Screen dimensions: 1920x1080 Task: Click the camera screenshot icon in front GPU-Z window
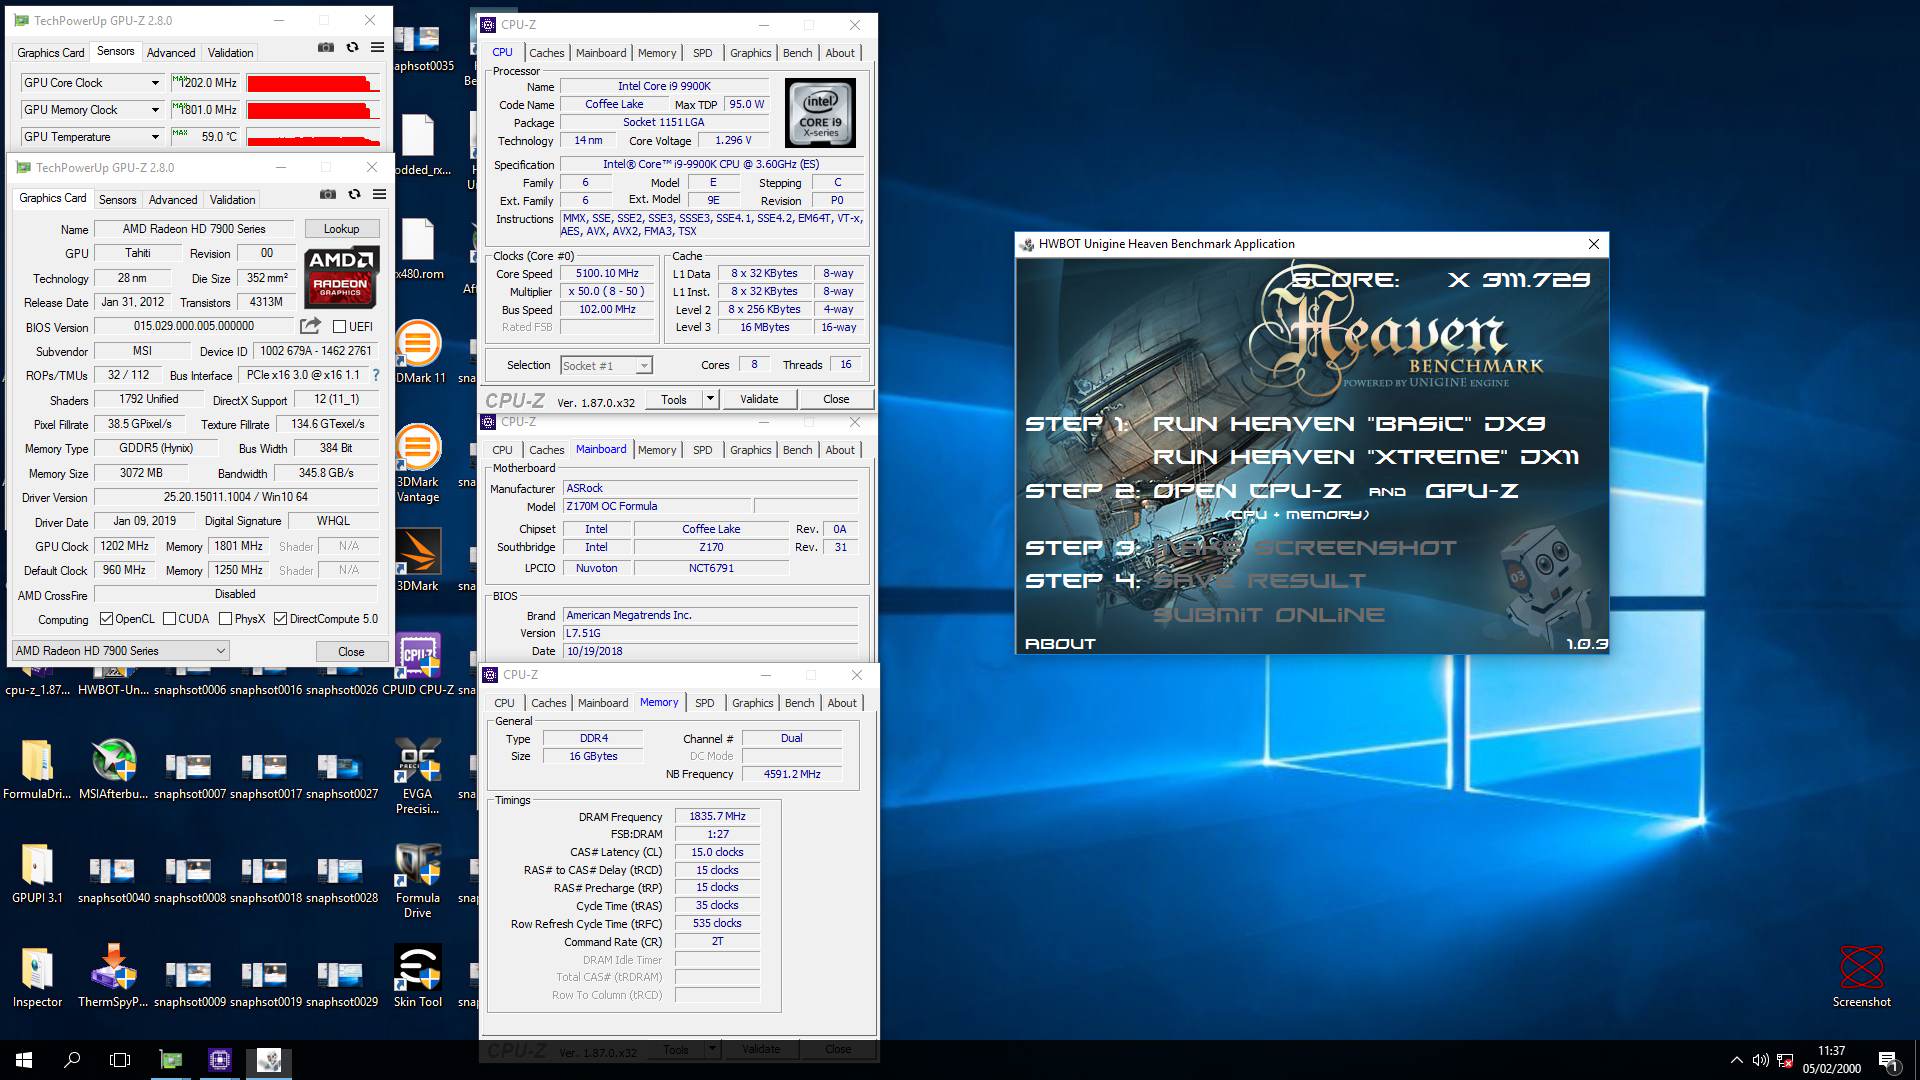pos(328,194)
